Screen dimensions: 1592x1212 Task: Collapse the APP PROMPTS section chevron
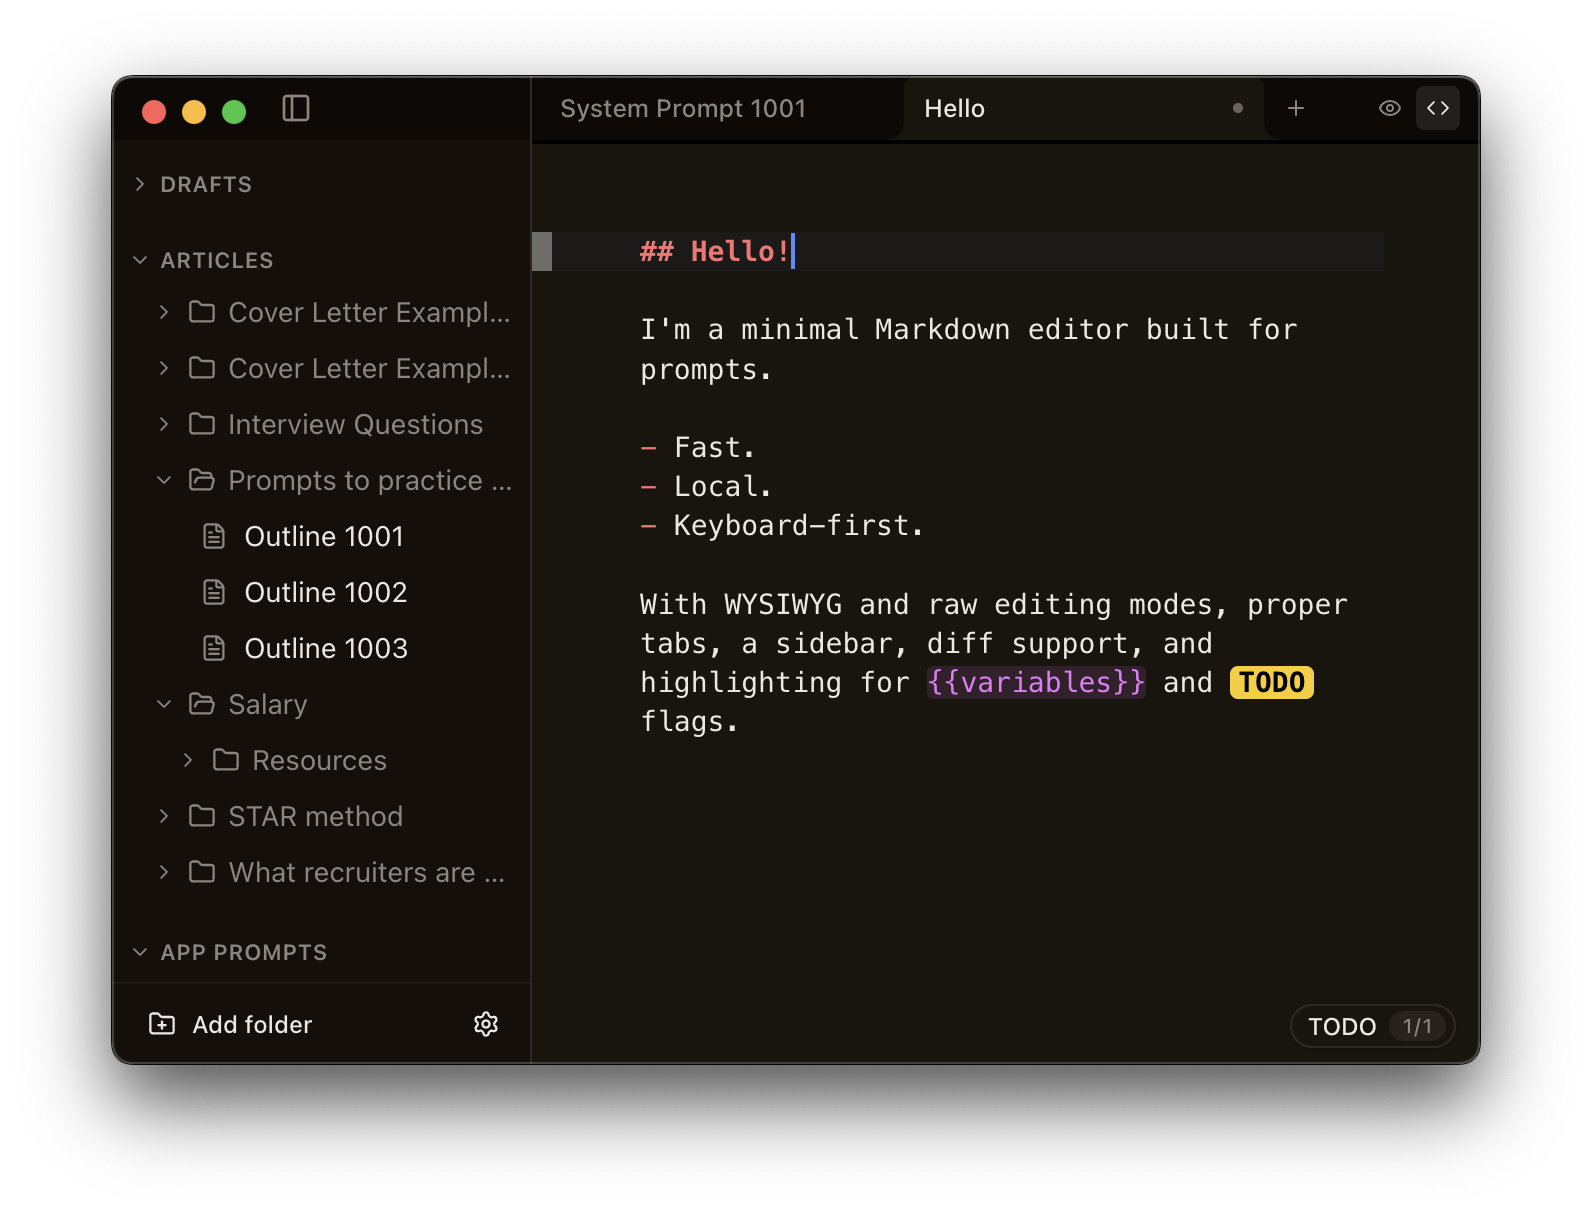pyautogui.click(x=140, y=952)
